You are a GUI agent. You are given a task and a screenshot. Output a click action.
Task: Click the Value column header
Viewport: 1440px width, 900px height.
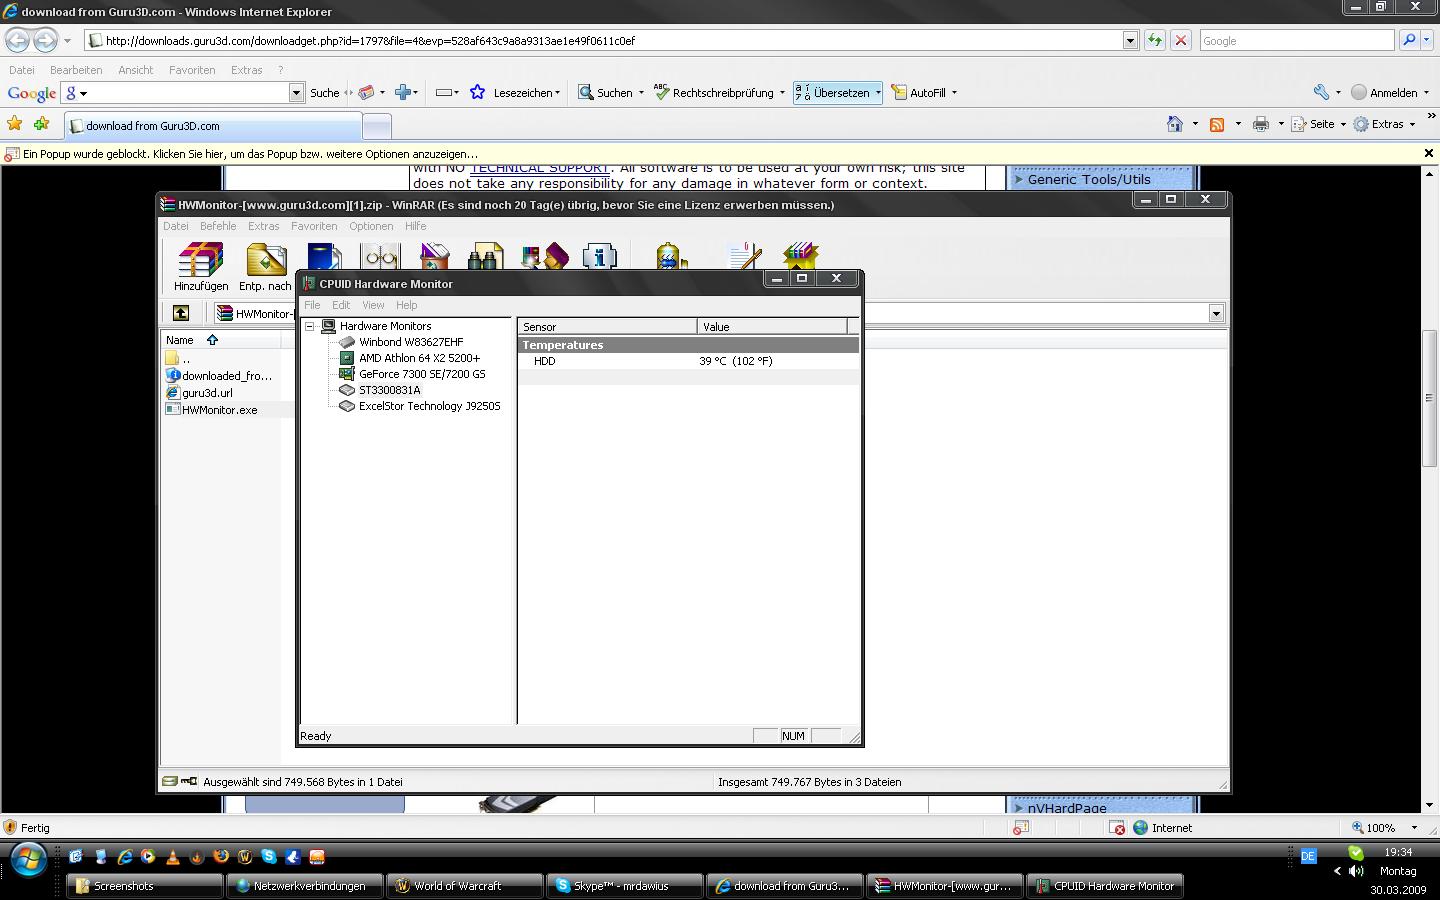(x=772, y=327)
